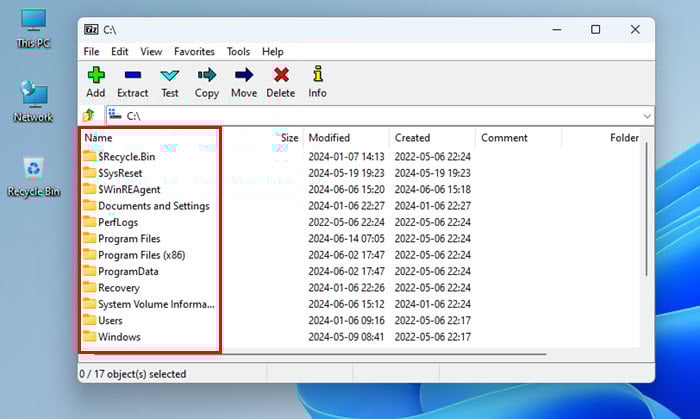Click status bar 0 / 17 object(s) selected
Image resolution: width=700 pixels, height=419 pixels.
[133, 374]
